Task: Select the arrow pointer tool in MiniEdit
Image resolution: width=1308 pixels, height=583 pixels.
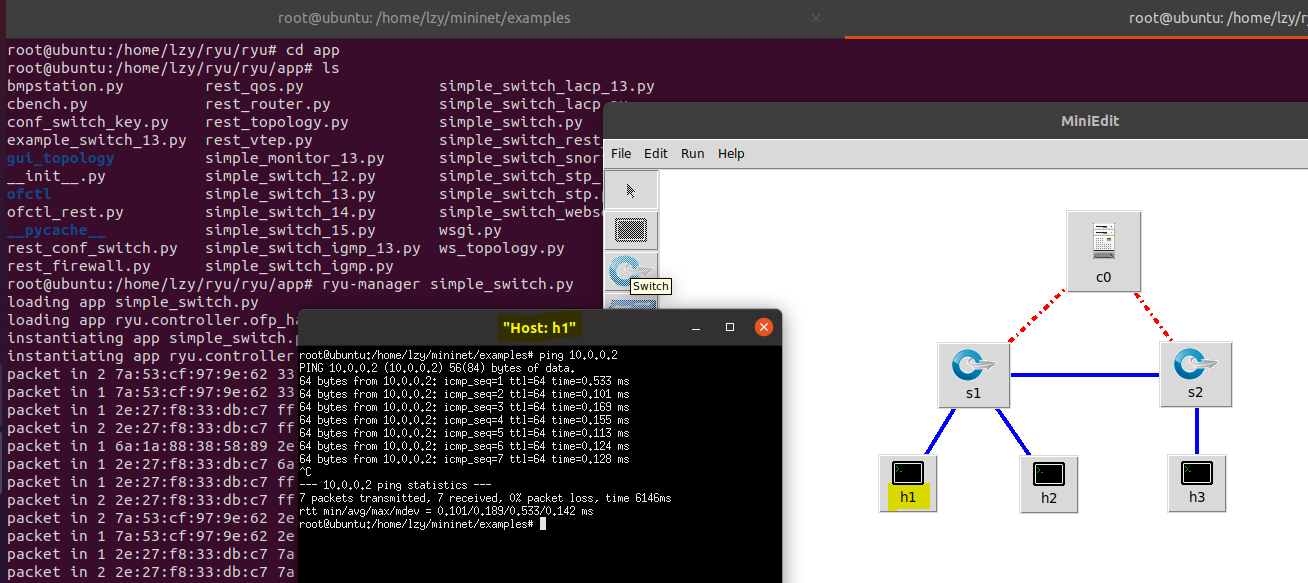Action: tap(630, 190)
